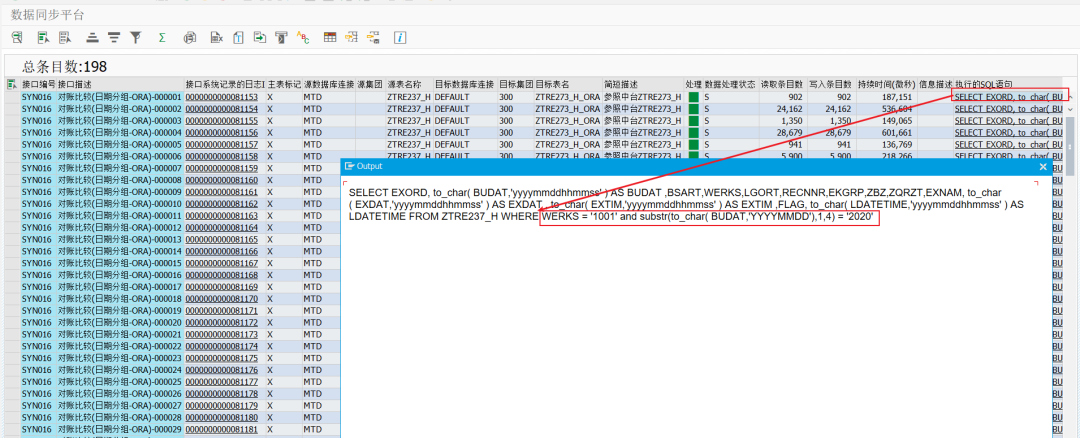This screenshot has height=438, width=1080.
Task: Click the Deselect All toolbar icon
Action: click(65, 37)
